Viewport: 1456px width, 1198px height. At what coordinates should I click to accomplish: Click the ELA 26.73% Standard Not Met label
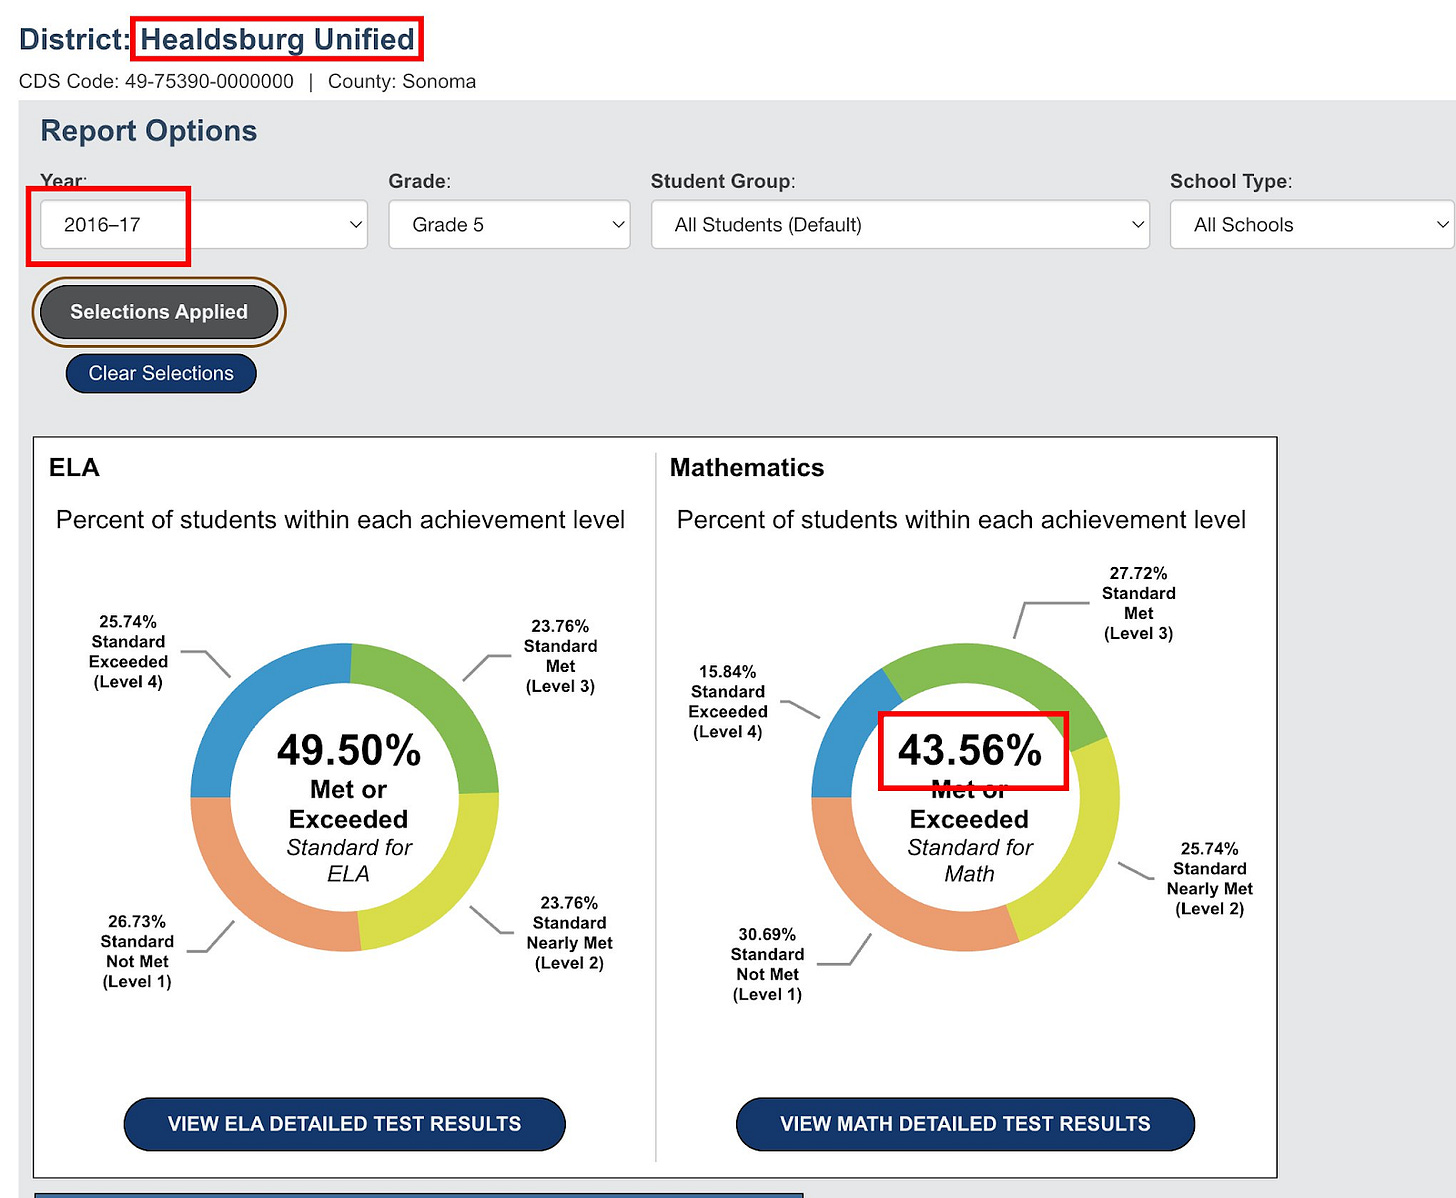[x=137, y=952]
